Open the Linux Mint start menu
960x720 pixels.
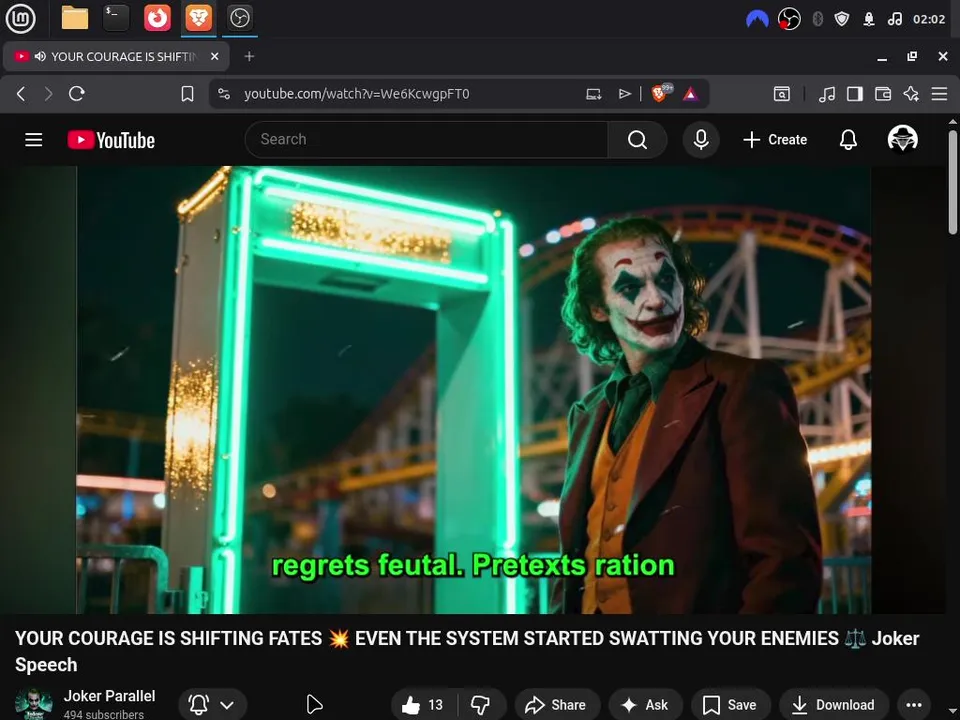coord(20,18)
